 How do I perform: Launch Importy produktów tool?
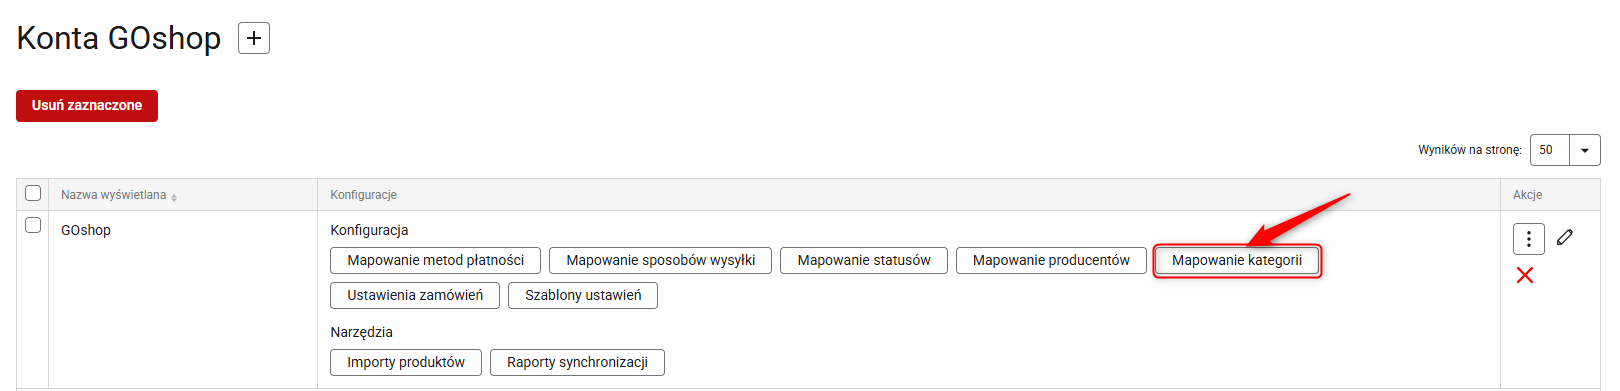(406, 362)
